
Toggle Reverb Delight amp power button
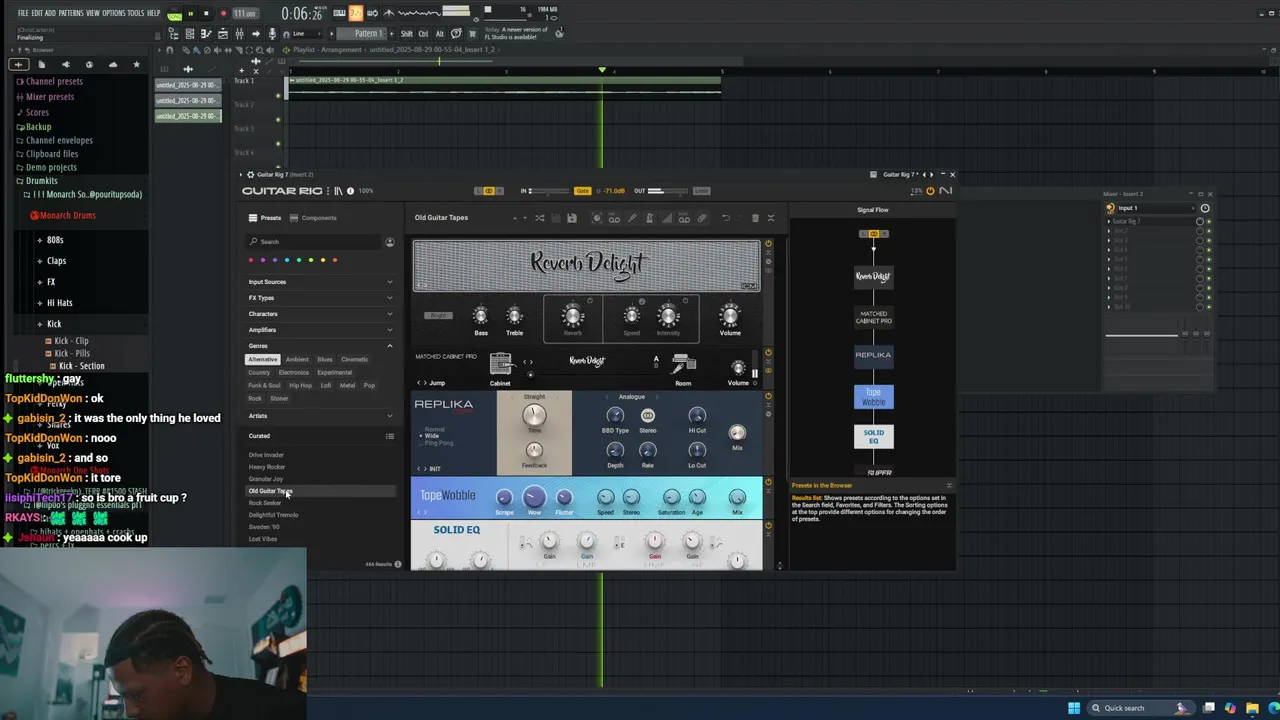768,244
